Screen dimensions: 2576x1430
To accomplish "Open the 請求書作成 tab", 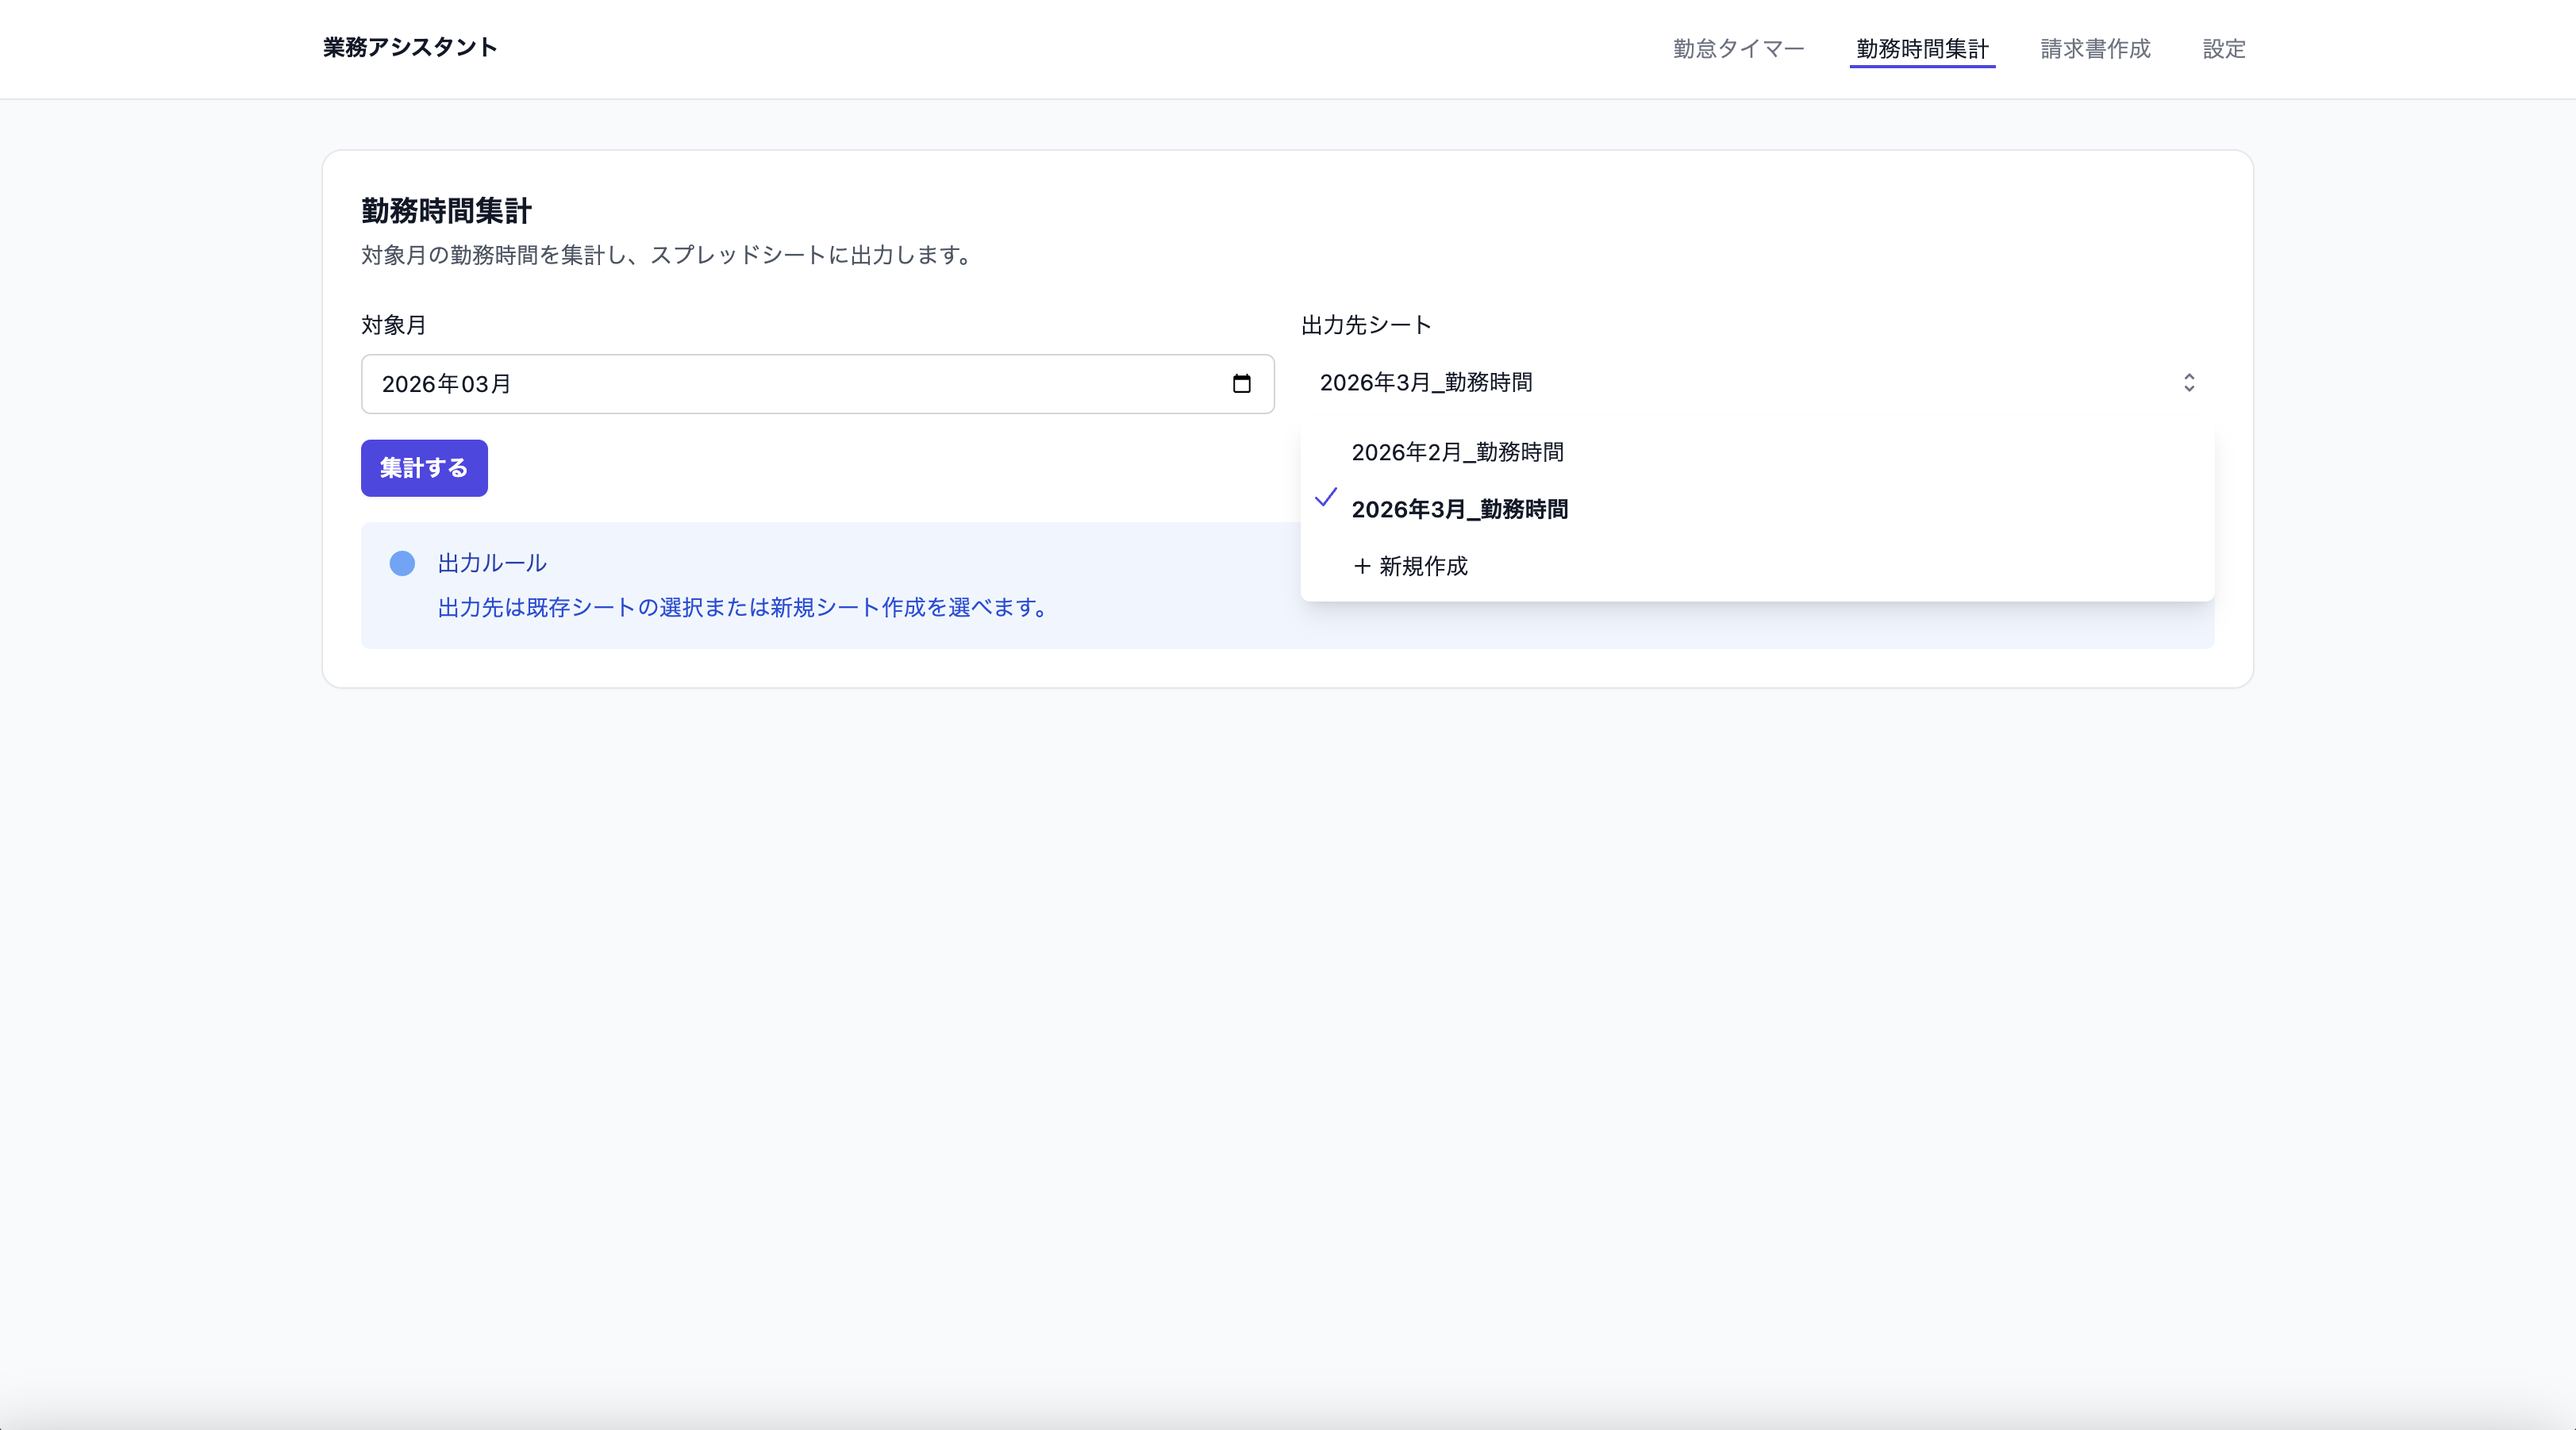I will pos(2095,49).
